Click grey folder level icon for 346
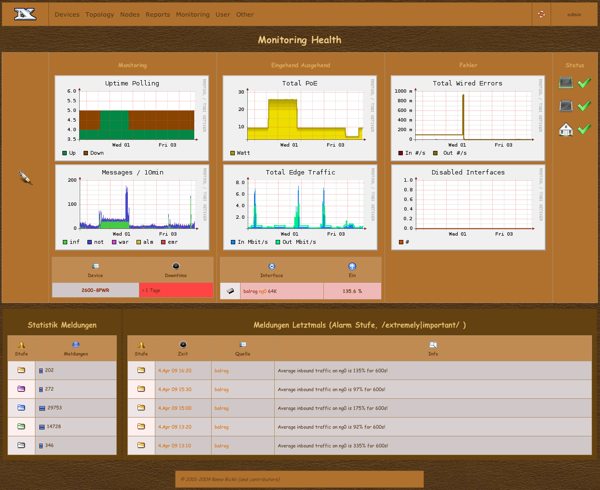The image size is (600, 490). point(21,445)
